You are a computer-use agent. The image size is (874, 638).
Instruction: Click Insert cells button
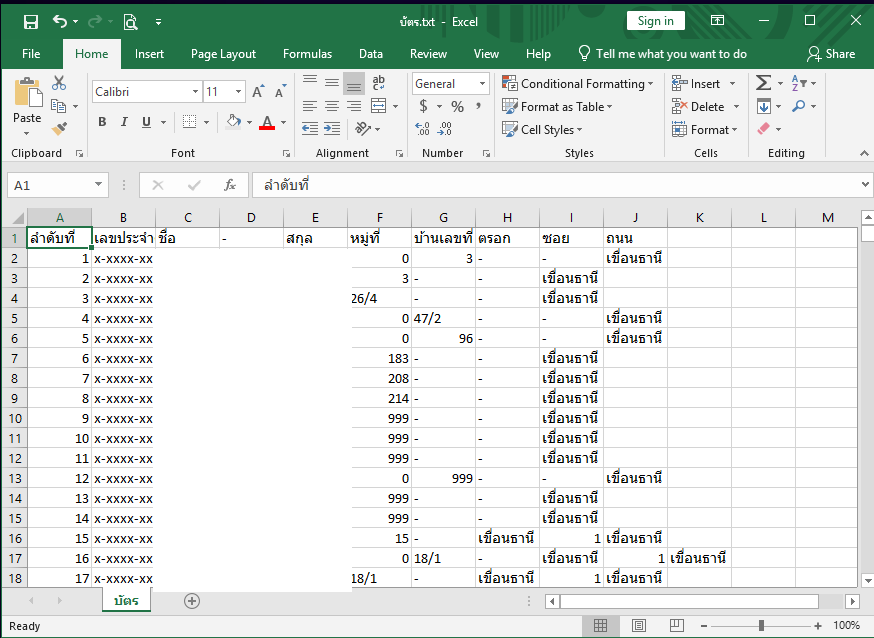click(696, 84)
